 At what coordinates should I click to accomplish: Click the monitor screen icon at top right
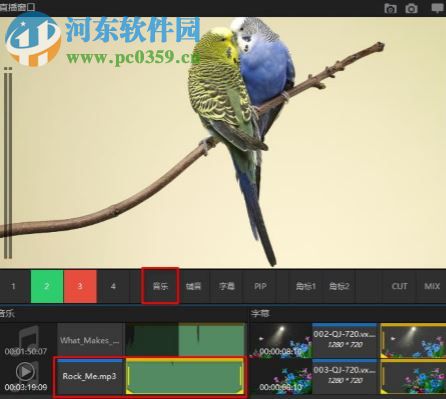pyautogui.click(x=437, y=8)
